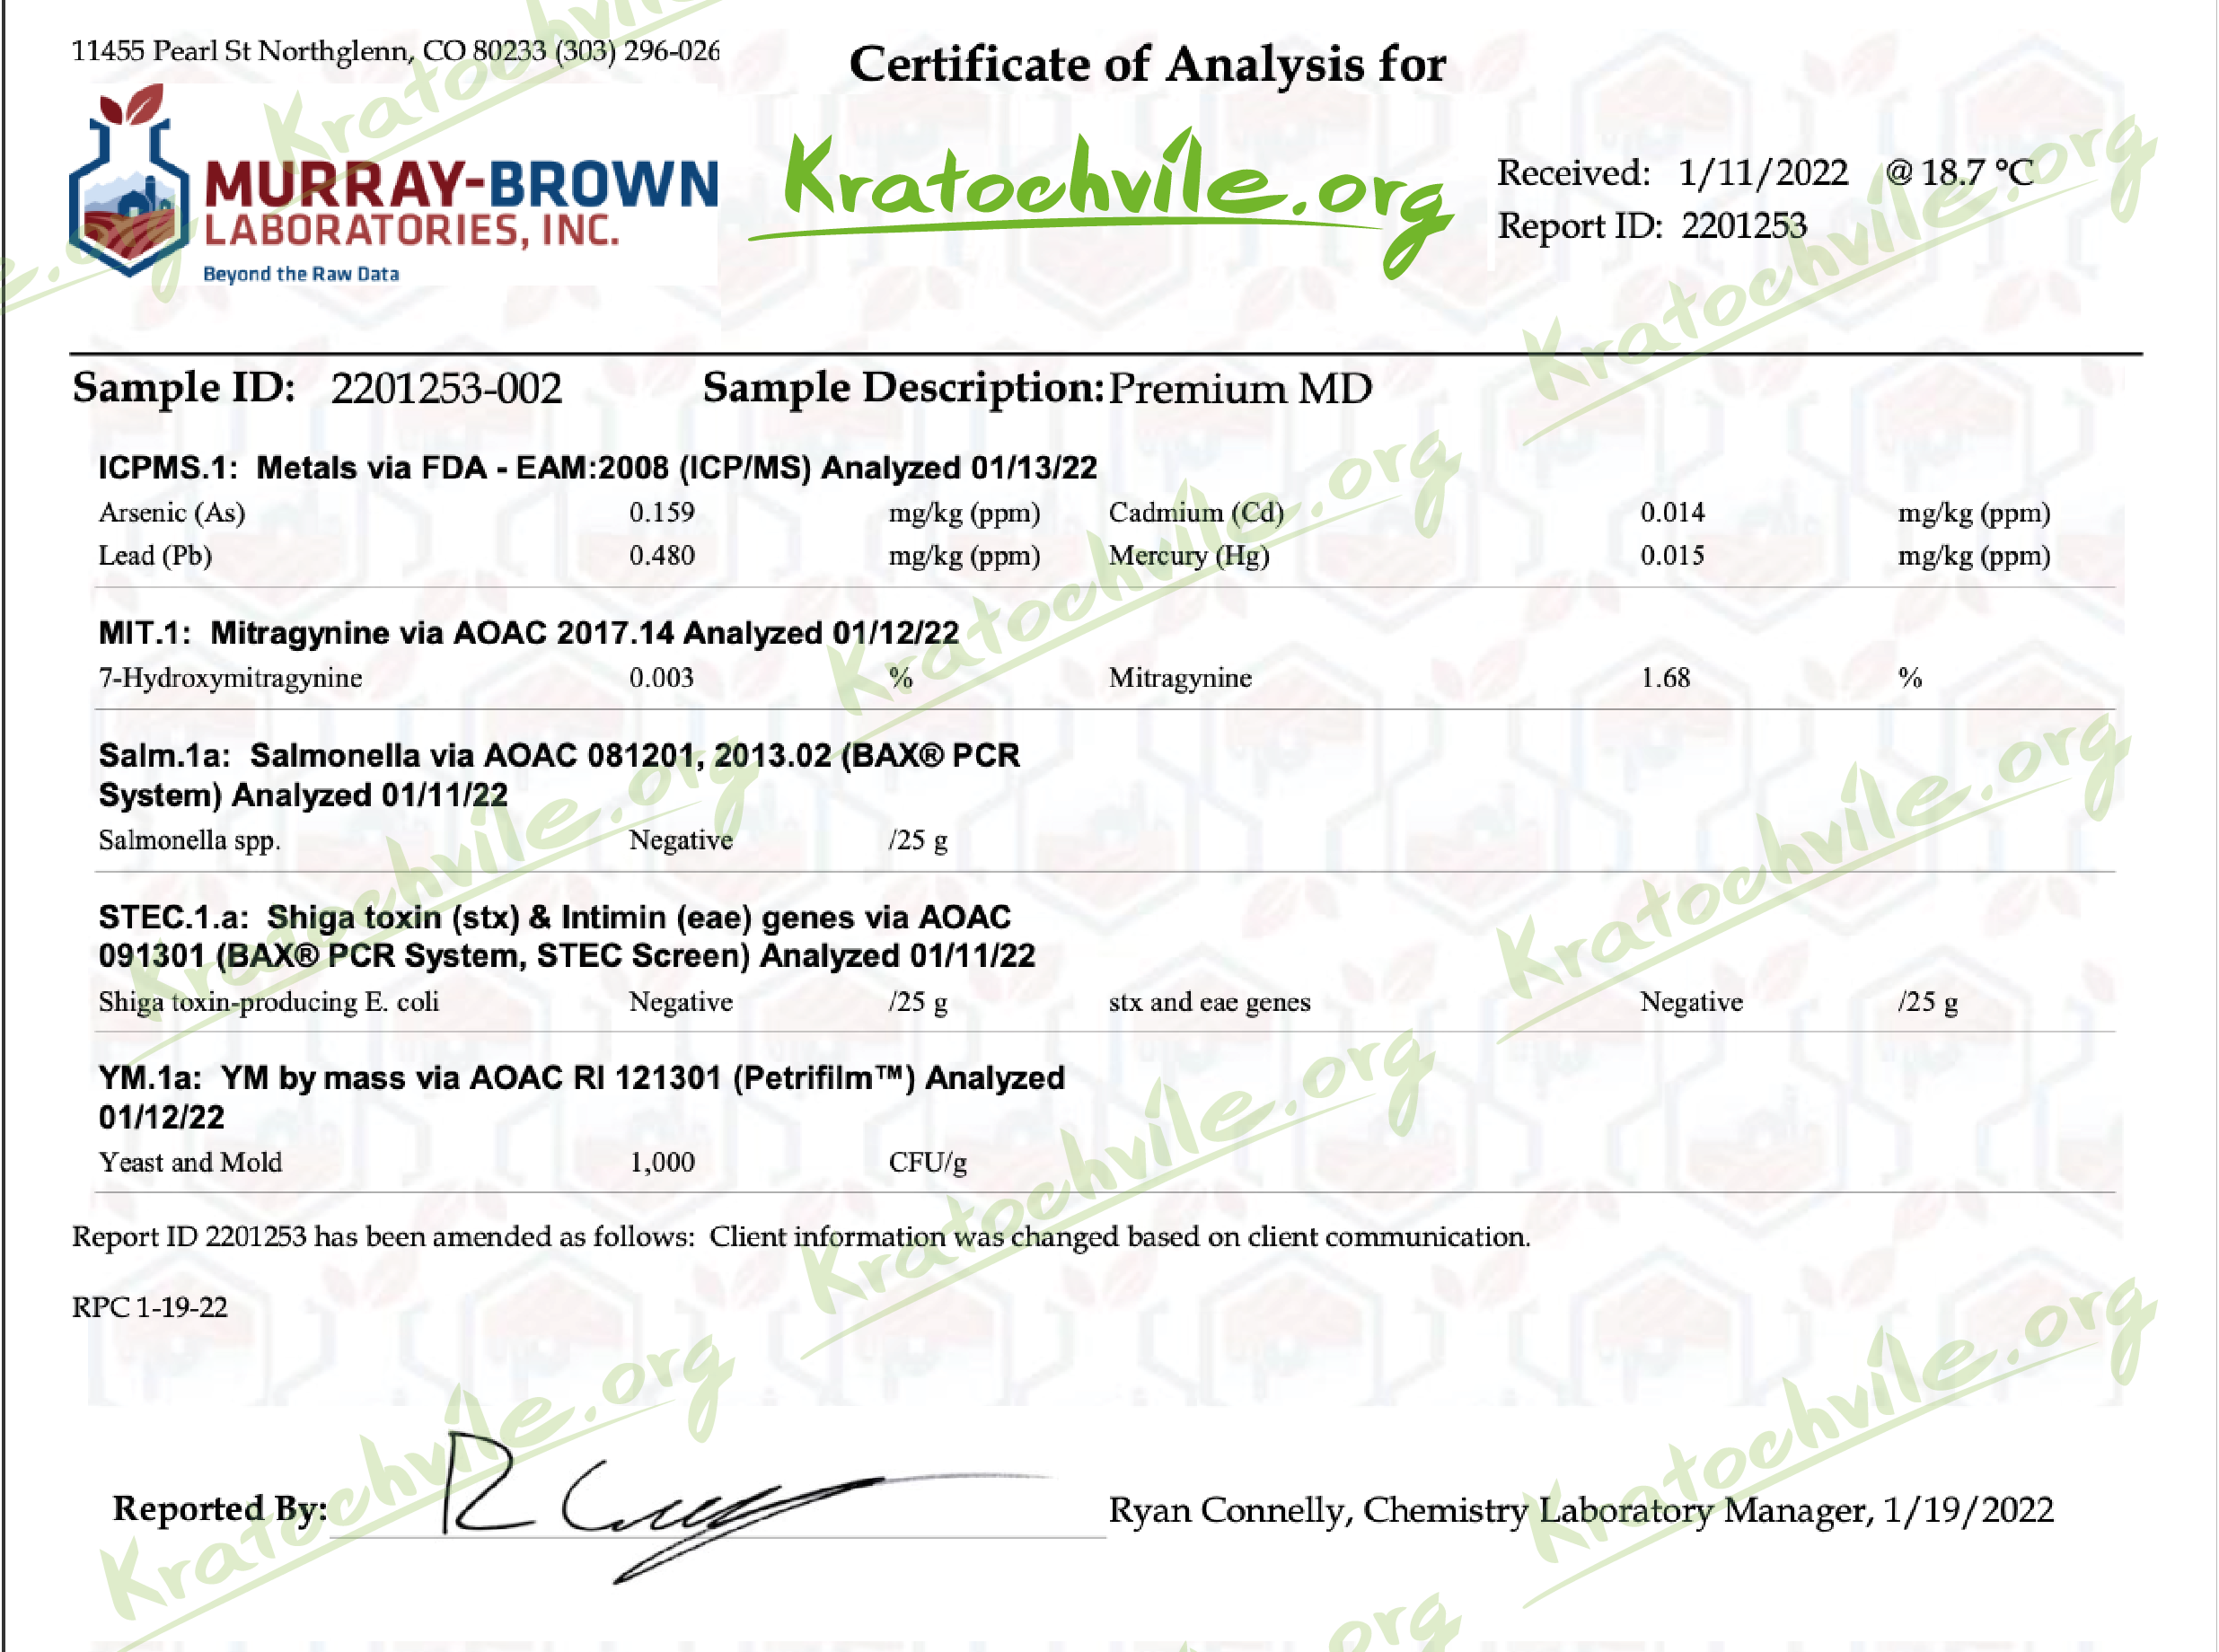Select 'Ryan Connelly, Chemistry Laboratory Manager' text
The height and width of the screenshot is (1652, 2219).
[1492, 1511]
